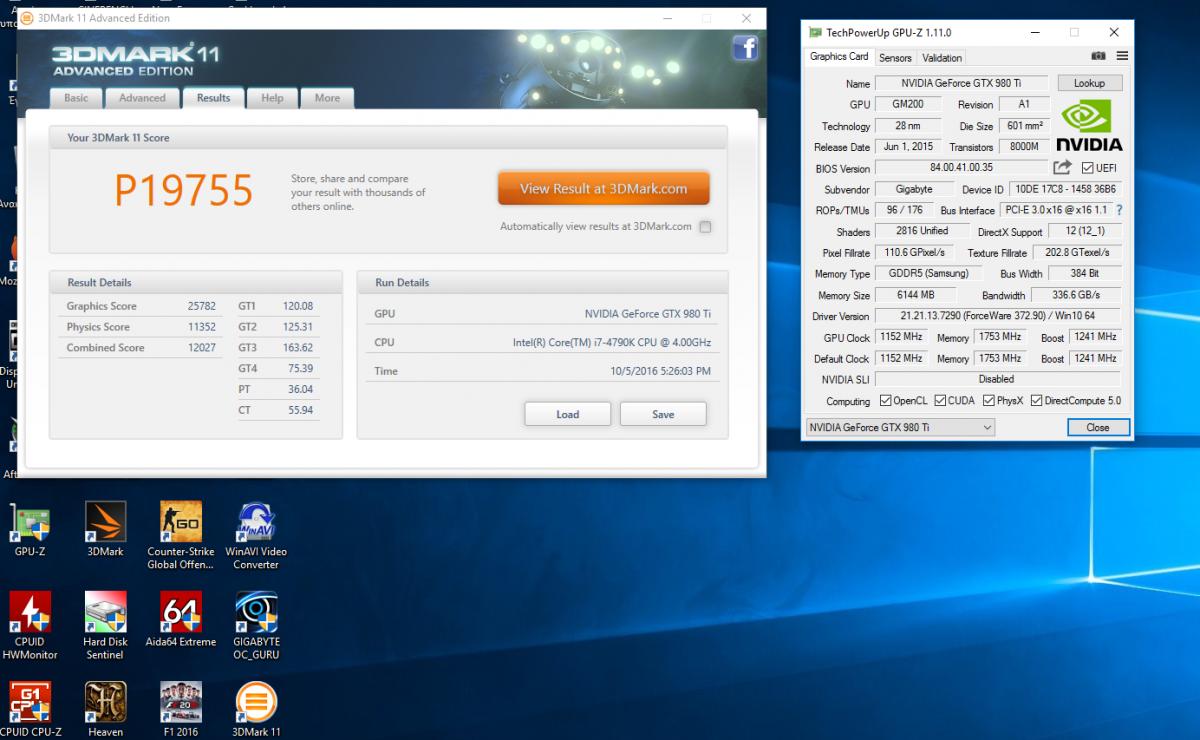The width and height of the screenshot is (1200, 740).
Task: Click the BIOS Version field 84.00.41.00.35
Action: pos(961,168)
